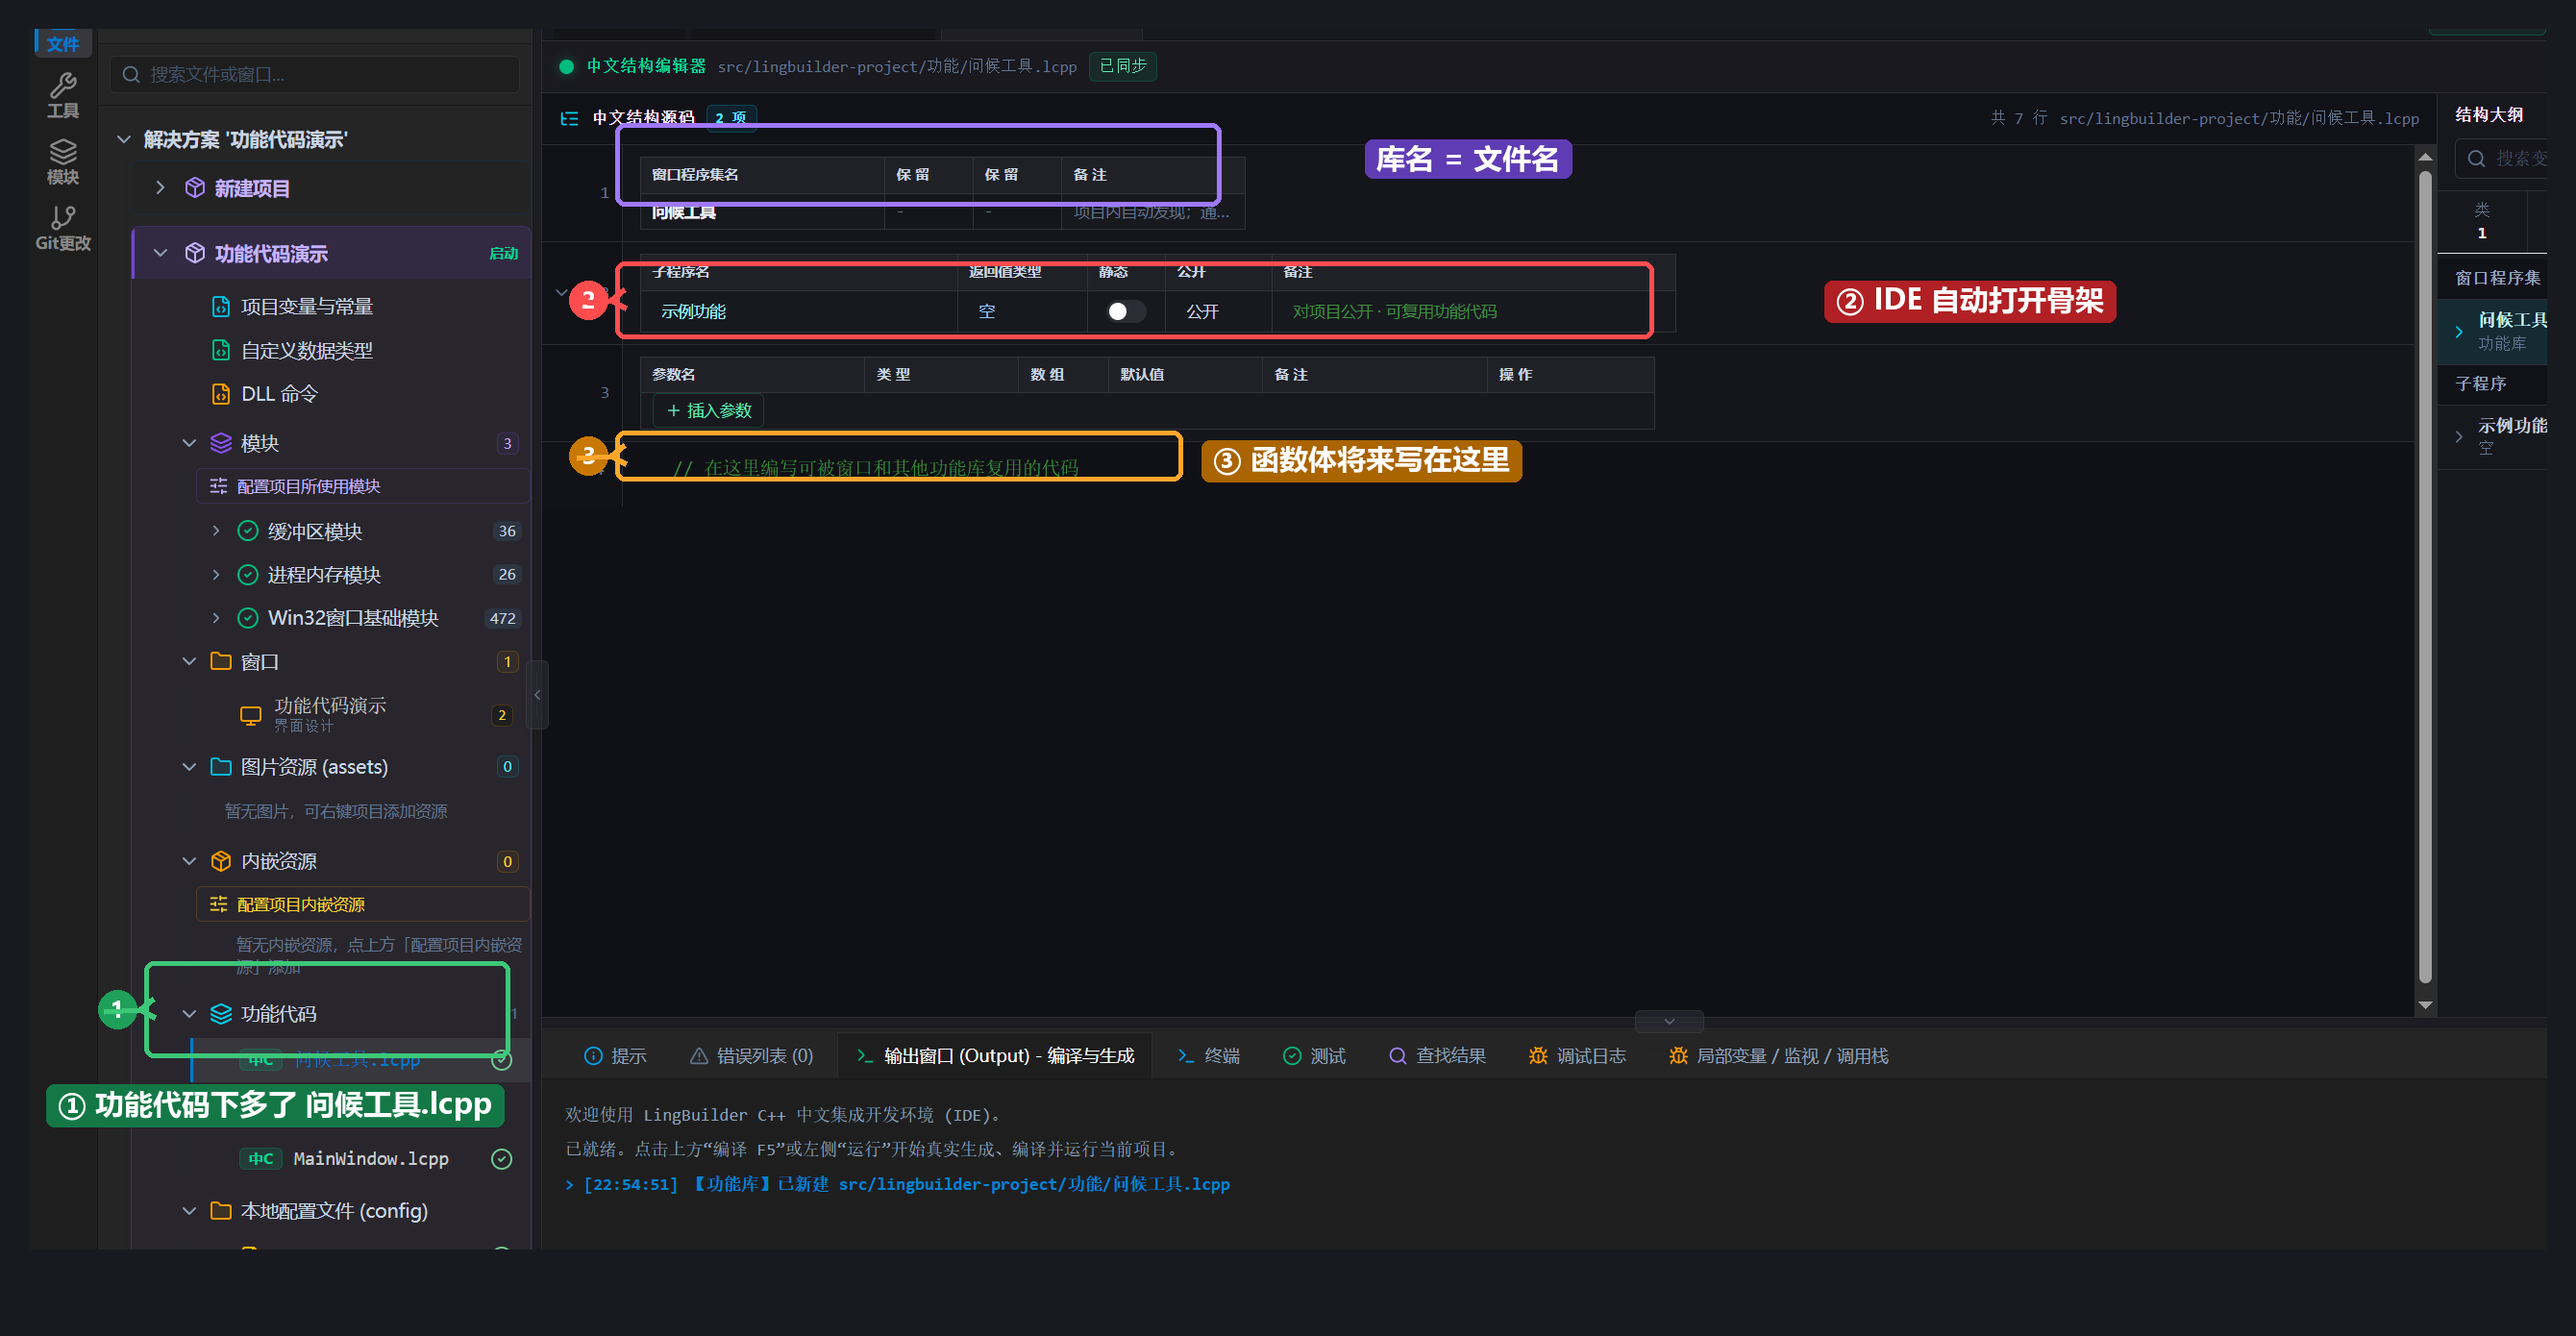Select the 项目变量与常量 file icon
Image resolution: width=2576 pixels, height=1336 pixels.
(x=221, y=306)
